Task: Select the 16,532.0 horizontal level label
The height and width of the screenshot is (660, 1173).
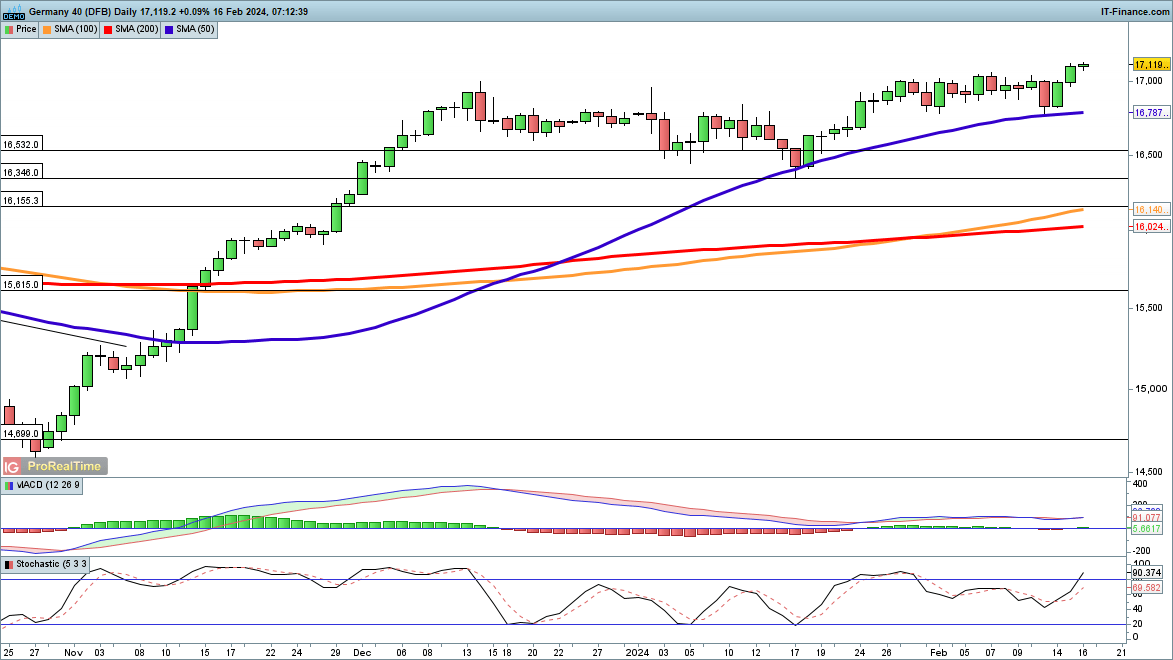Action: click(x=21, y=144)
